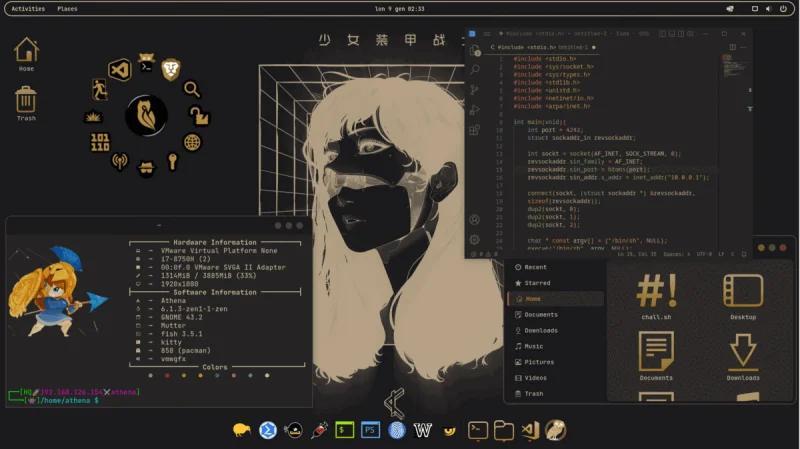
Task: Click the magnifying glass icon in the radial menu
Action: point(192,89)
